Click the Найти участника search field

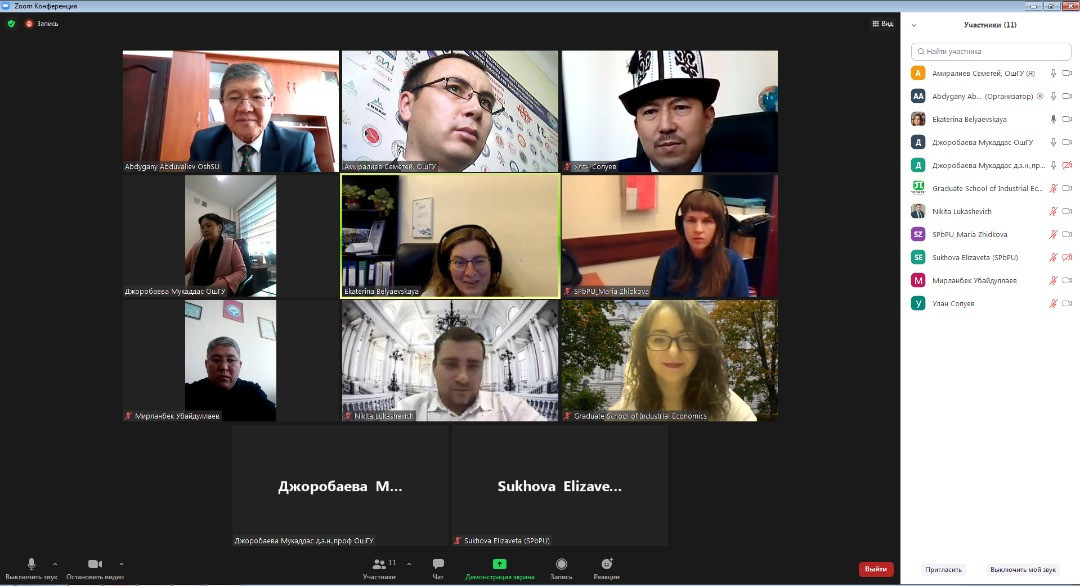coord(990,51)
